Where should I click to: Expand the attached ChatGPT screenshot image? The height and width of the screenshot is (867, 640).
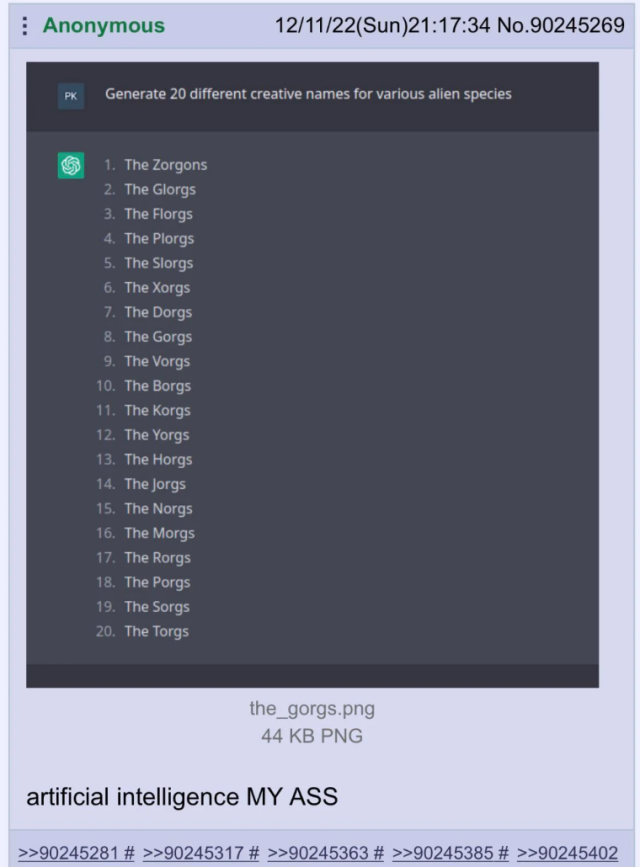[313, 375]
